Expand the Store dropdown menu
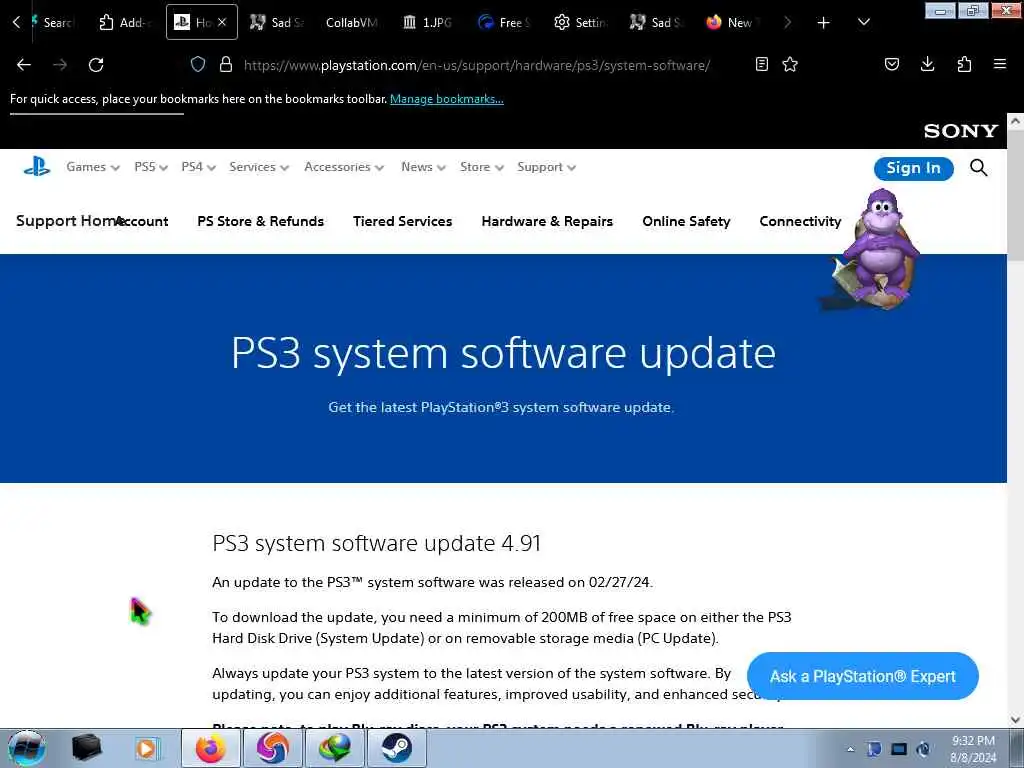 (x=481, y=167)
